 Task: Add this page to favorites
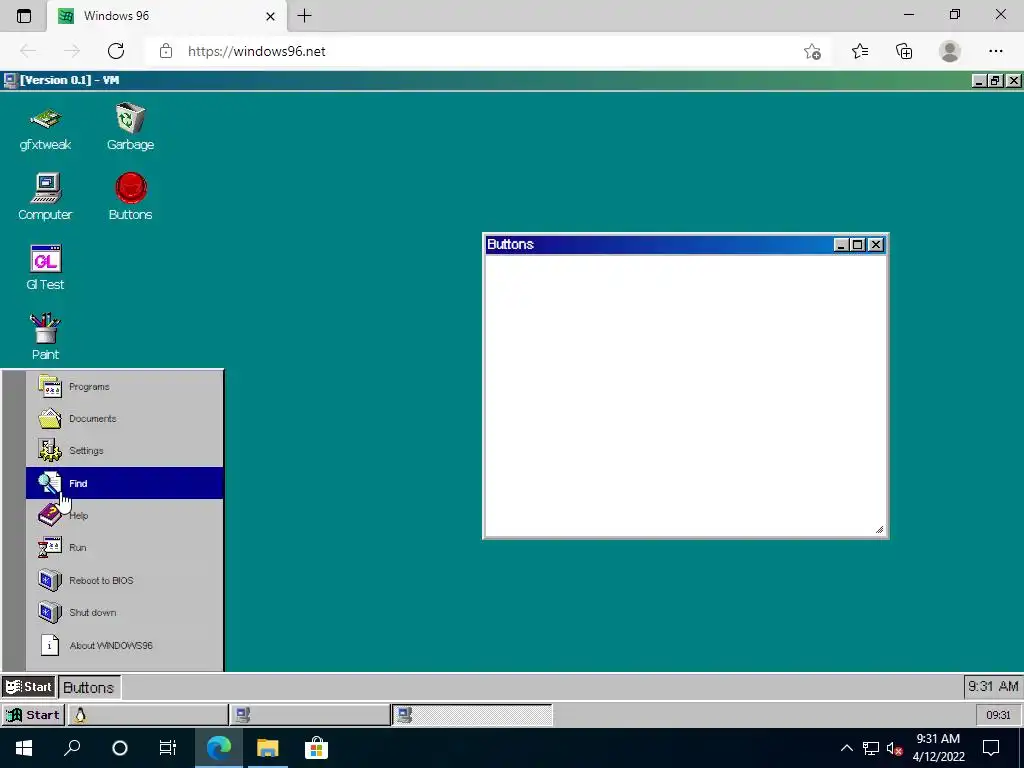[812, 51]
